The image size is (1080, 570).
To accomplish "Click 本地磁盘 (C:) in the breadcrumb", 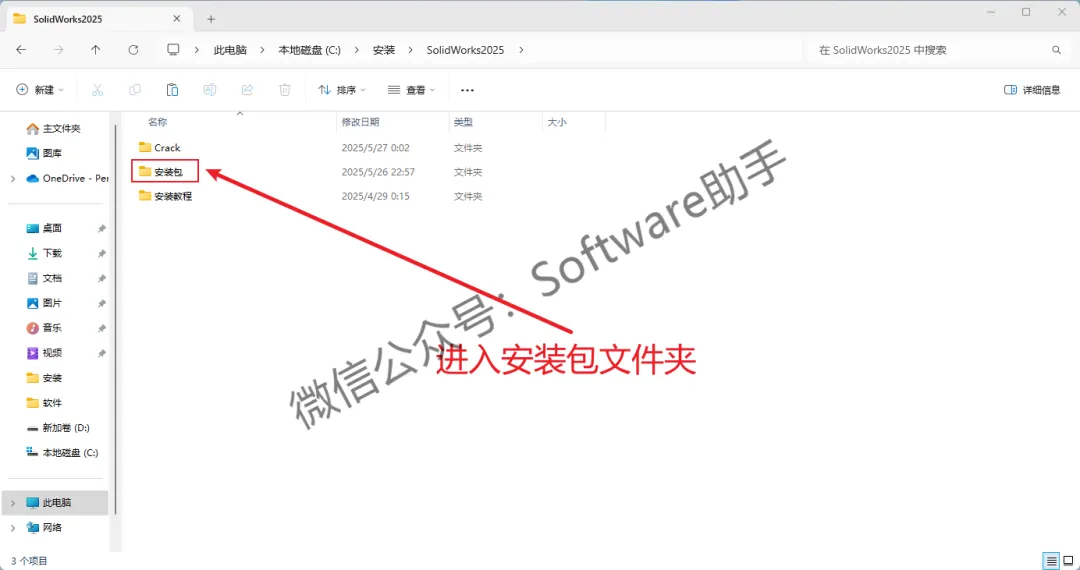I will [309, 50].
